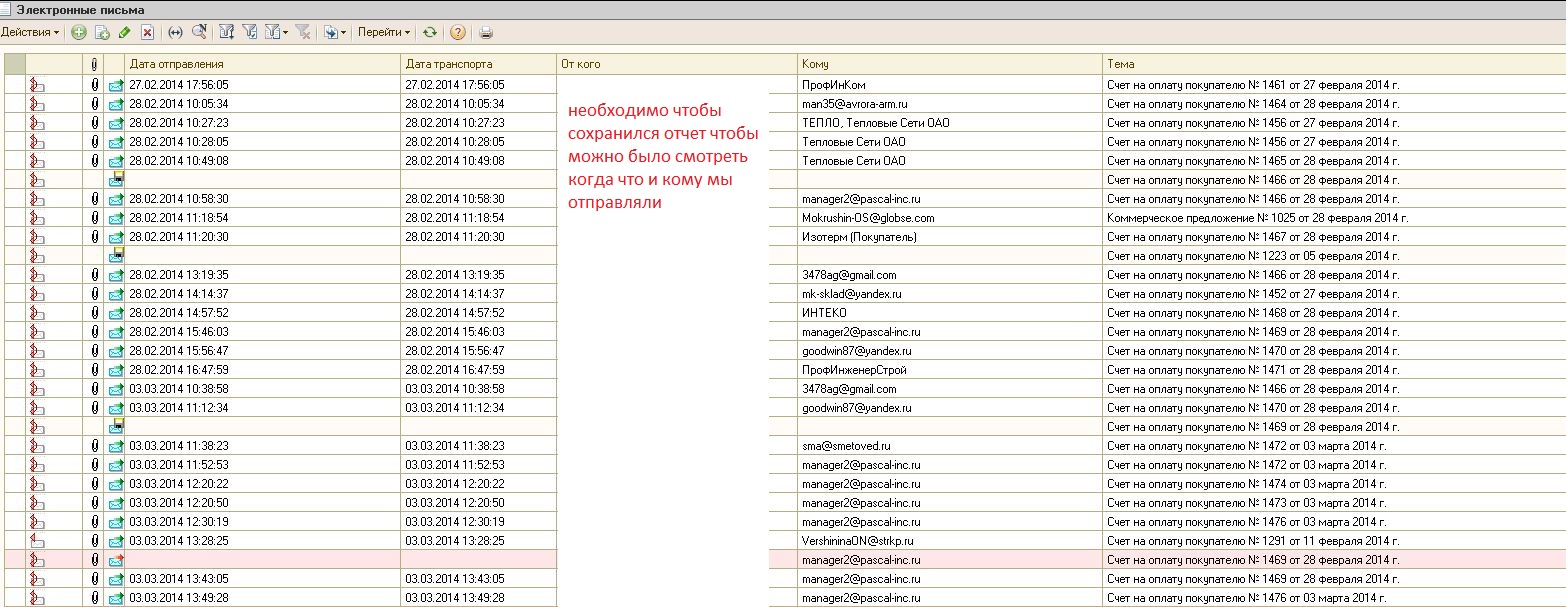Open the Filter and sorting icon
Image resolution: width=1566 pixels, height=607 pixels.
[x=226, y=32]
